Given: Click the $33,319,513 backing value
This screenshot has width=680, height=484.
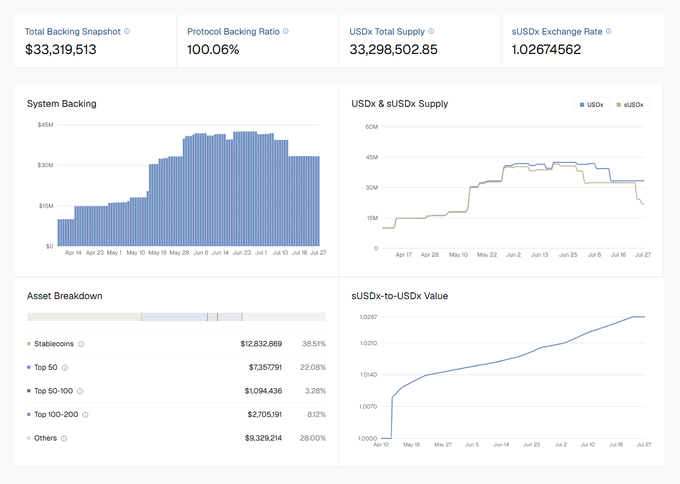Looking at the screenshot, I should click(x=61, y=49).
